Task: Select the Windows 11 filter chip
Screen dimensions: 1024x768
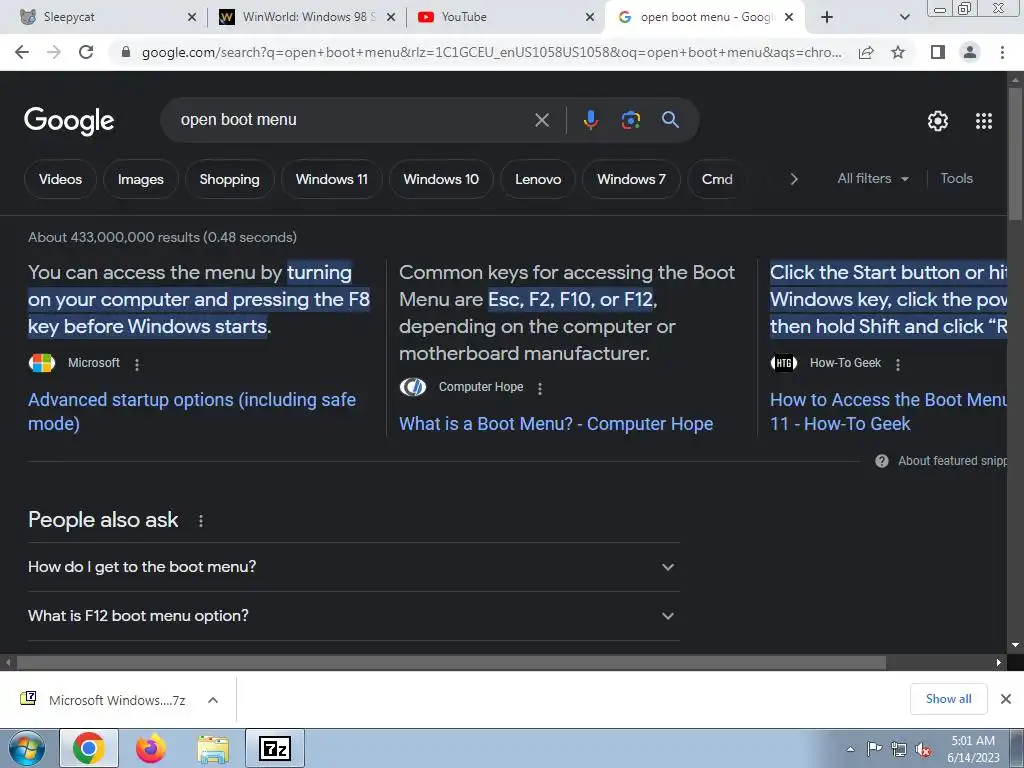Action: pyautogui.click(x=332, y=179)
